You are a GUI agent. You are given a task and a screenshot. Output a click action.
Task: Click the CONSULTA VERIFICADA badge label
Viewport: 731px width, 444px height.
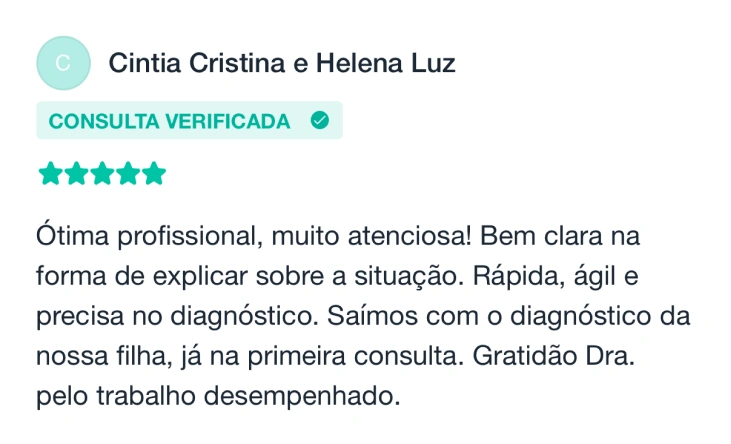pos(170,121)
